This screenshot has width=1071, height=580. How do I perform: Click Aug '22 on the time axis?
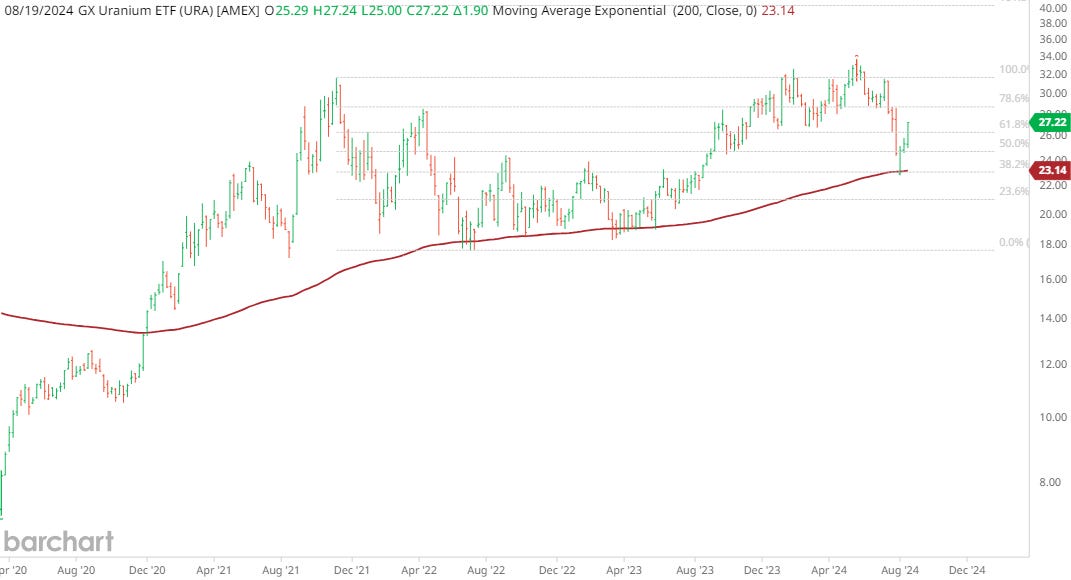[486, 570]
